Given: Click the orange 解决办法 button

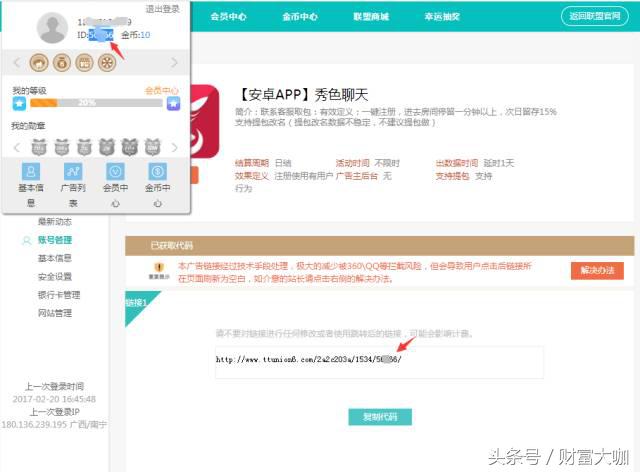Looking at the screenshot, I should pos(597,271).
